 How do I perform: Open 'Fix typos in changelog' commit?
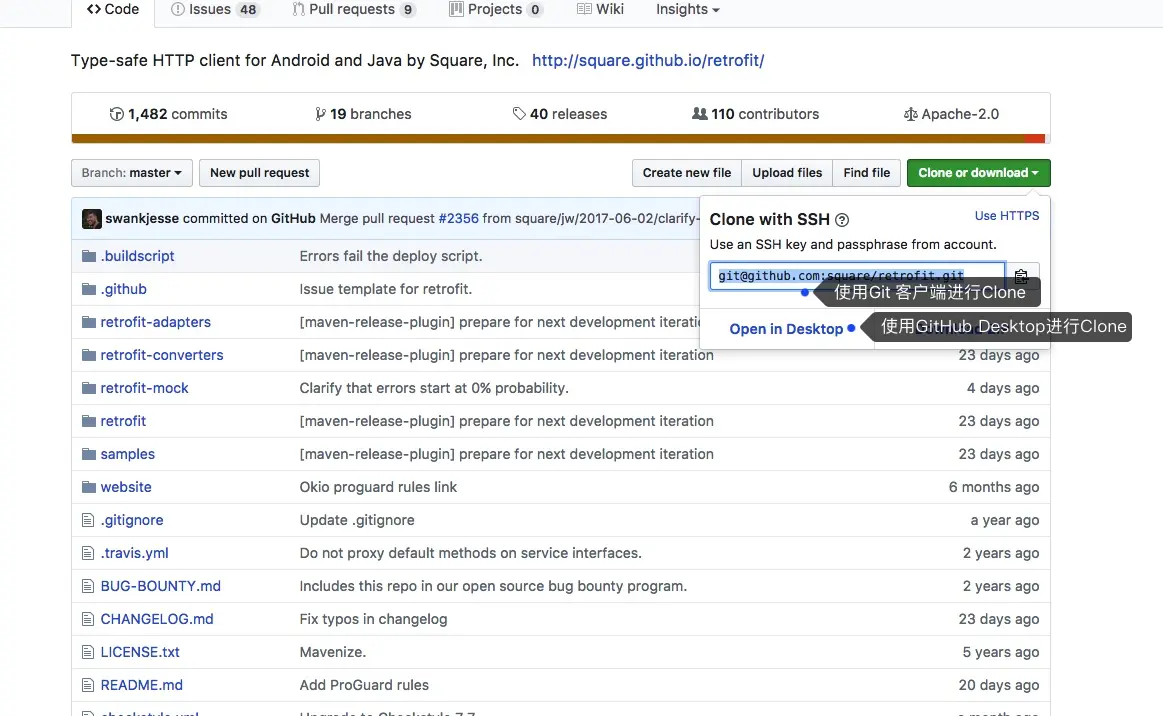pyautogui.click(x=373, y=620)
